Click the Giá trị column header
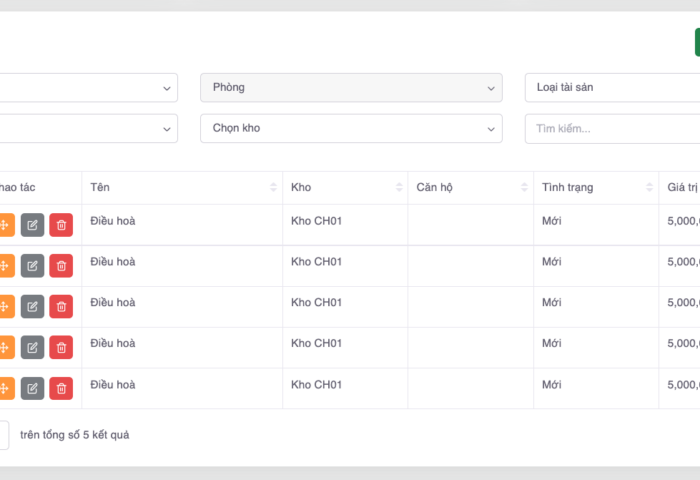This screenshot has width=700, height=480. click(680, 188)
